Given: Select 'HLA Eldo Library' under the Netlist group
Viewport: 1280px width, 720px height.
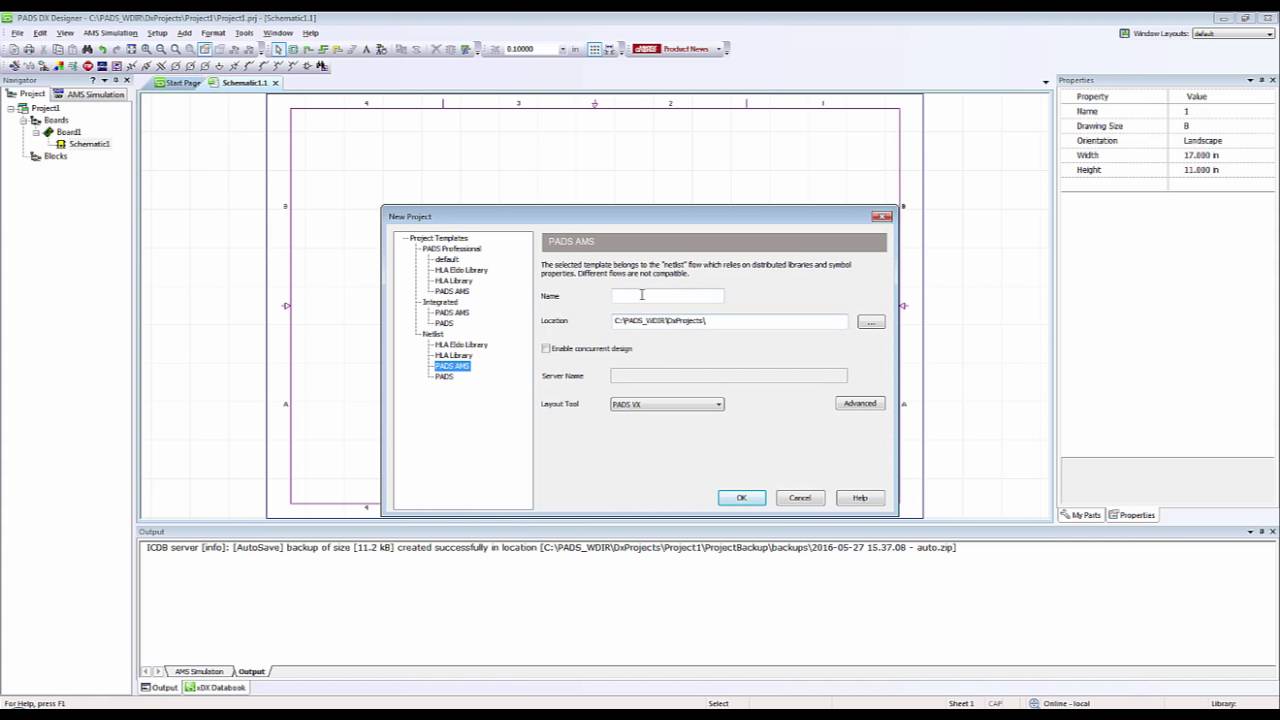Looking at the screenshot, I should 461,345.
